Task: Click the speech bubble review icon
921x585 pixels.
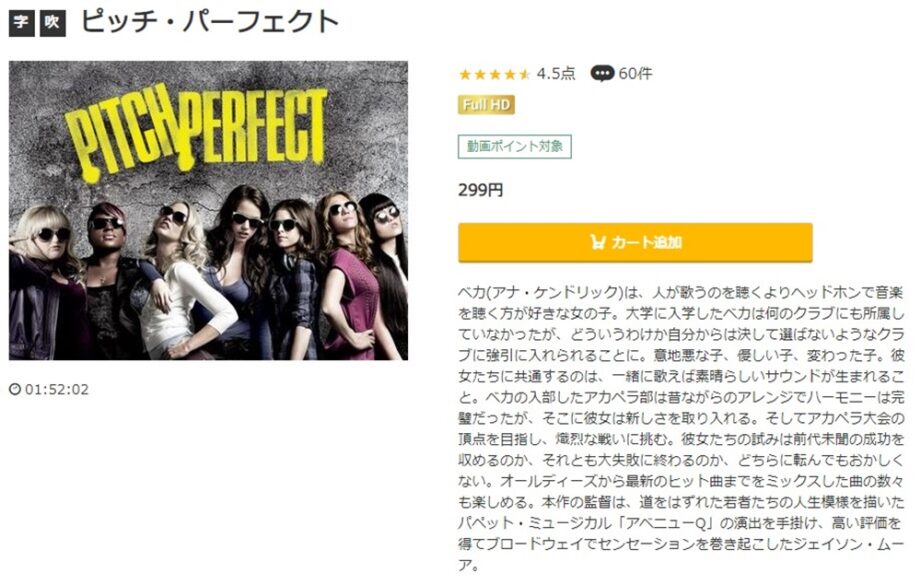Action: [602, 73]
